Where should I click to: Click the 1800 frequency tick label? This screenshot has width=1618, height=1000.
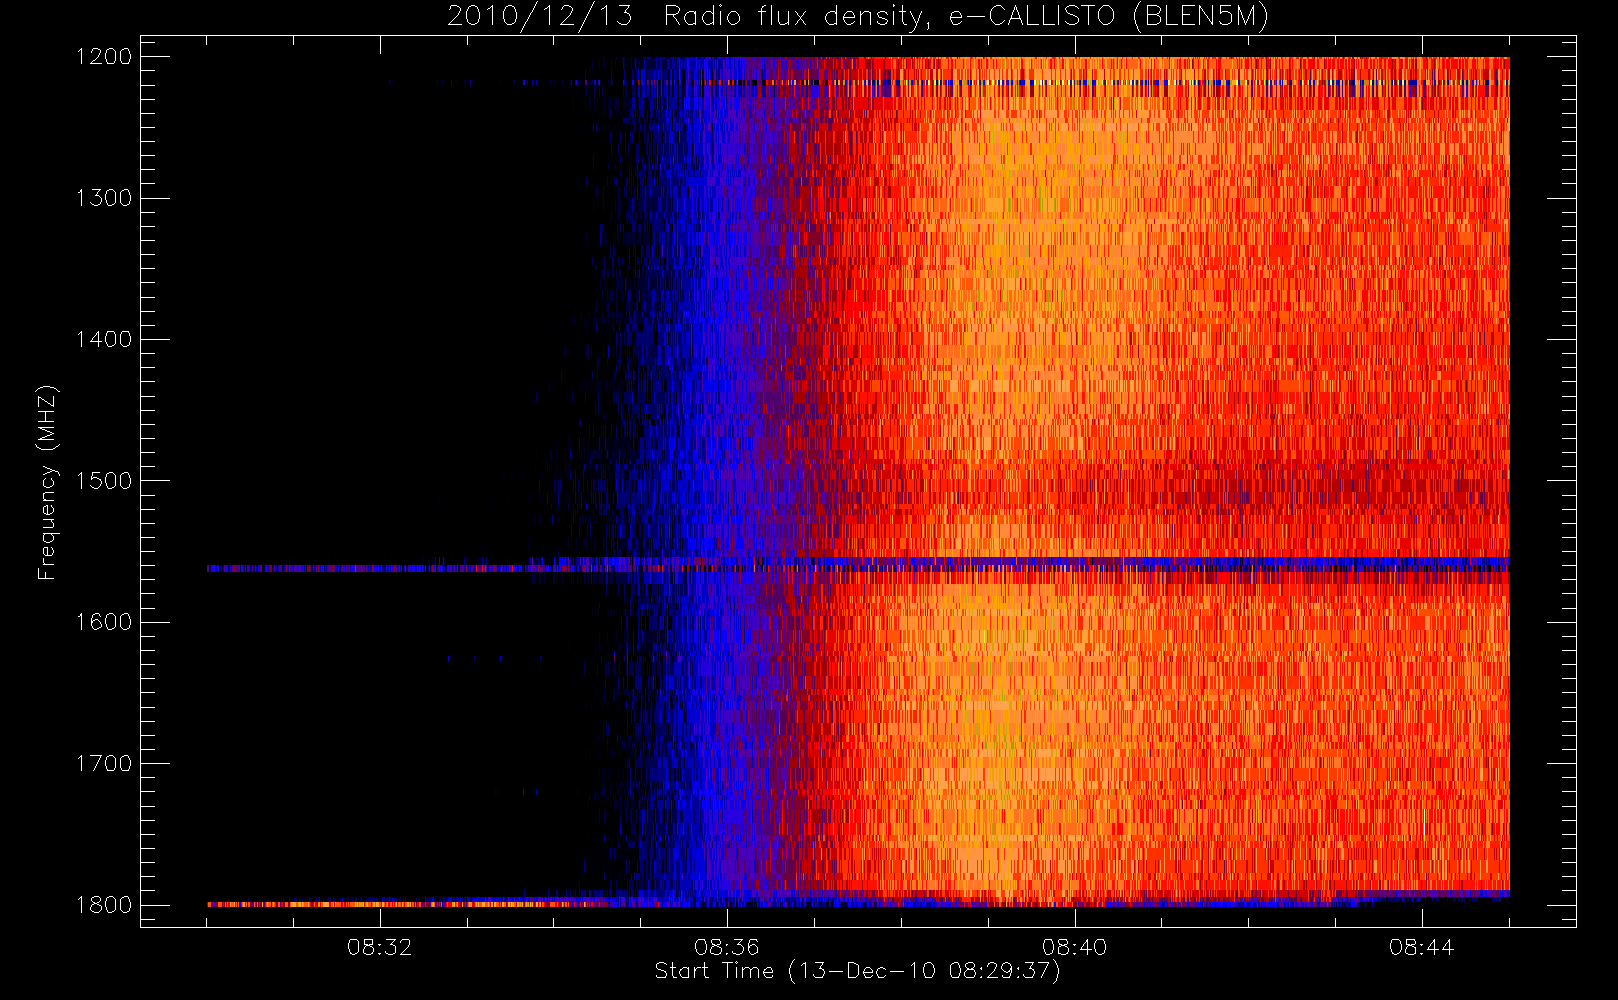[x=104, y=905]
